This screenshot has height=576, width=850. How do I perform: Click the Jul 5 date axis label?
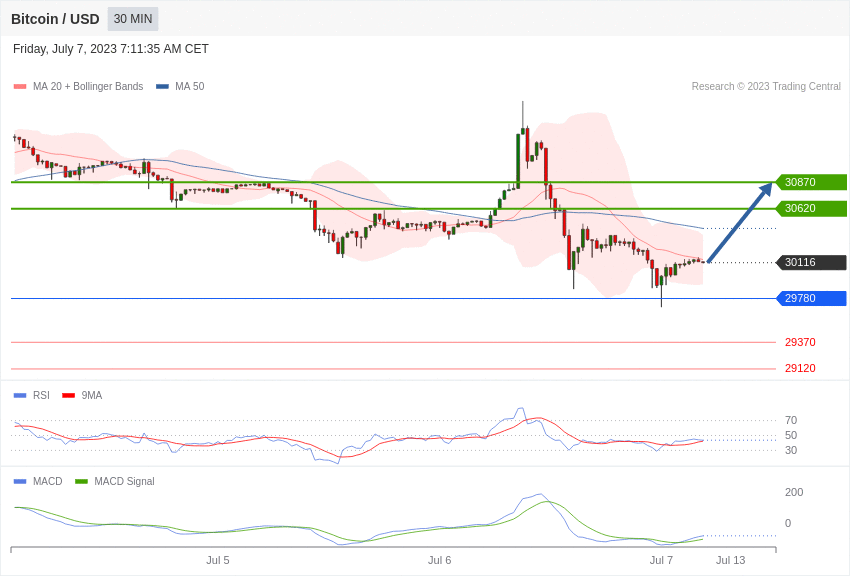[x=217, y=560]
